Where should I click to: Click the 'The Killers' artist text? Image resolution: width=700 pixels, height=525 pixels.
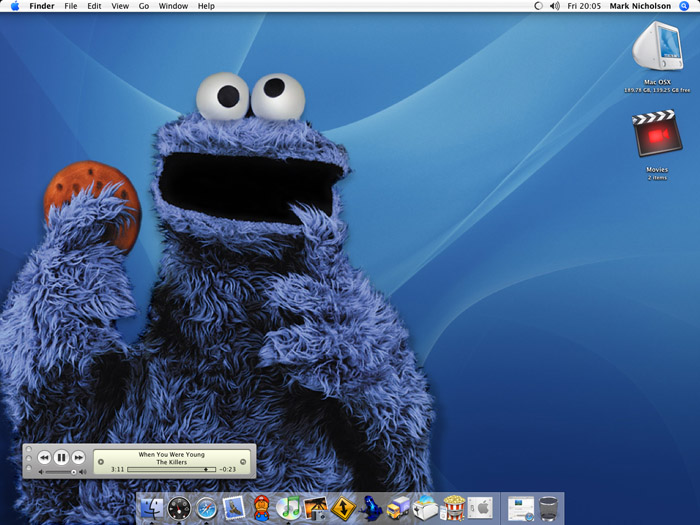coord(171,462)
